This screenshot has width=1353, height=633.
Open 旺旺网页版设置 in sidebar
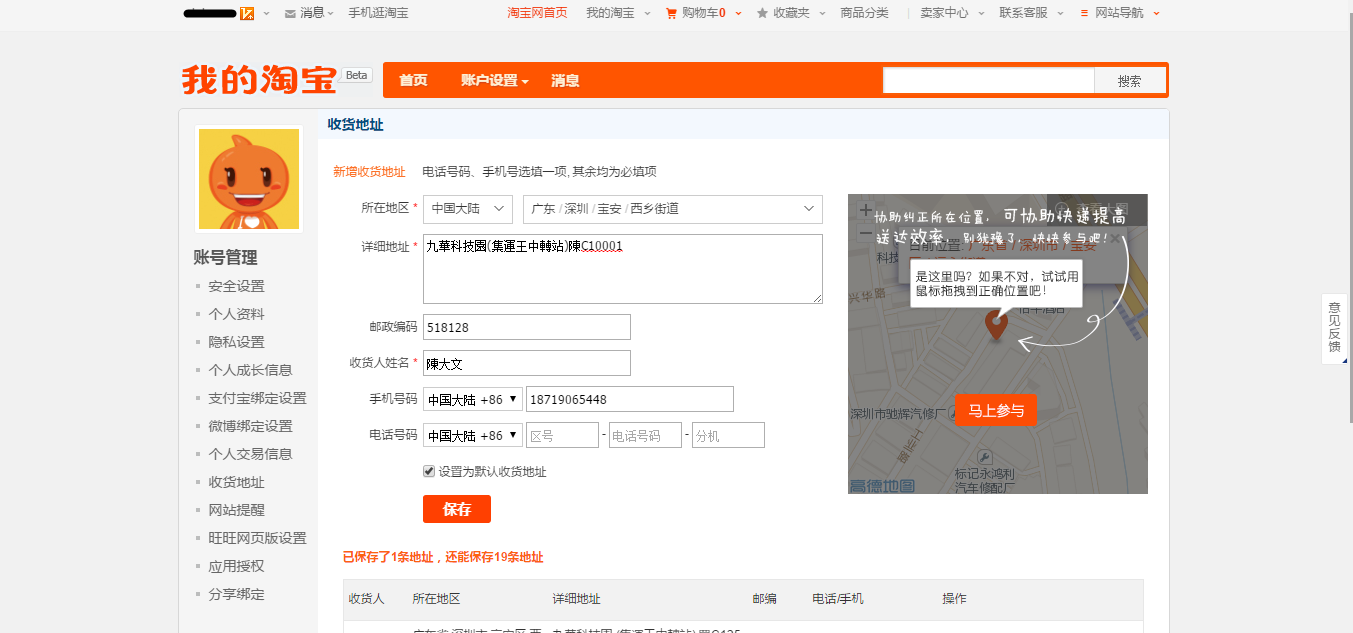(258, 538)
